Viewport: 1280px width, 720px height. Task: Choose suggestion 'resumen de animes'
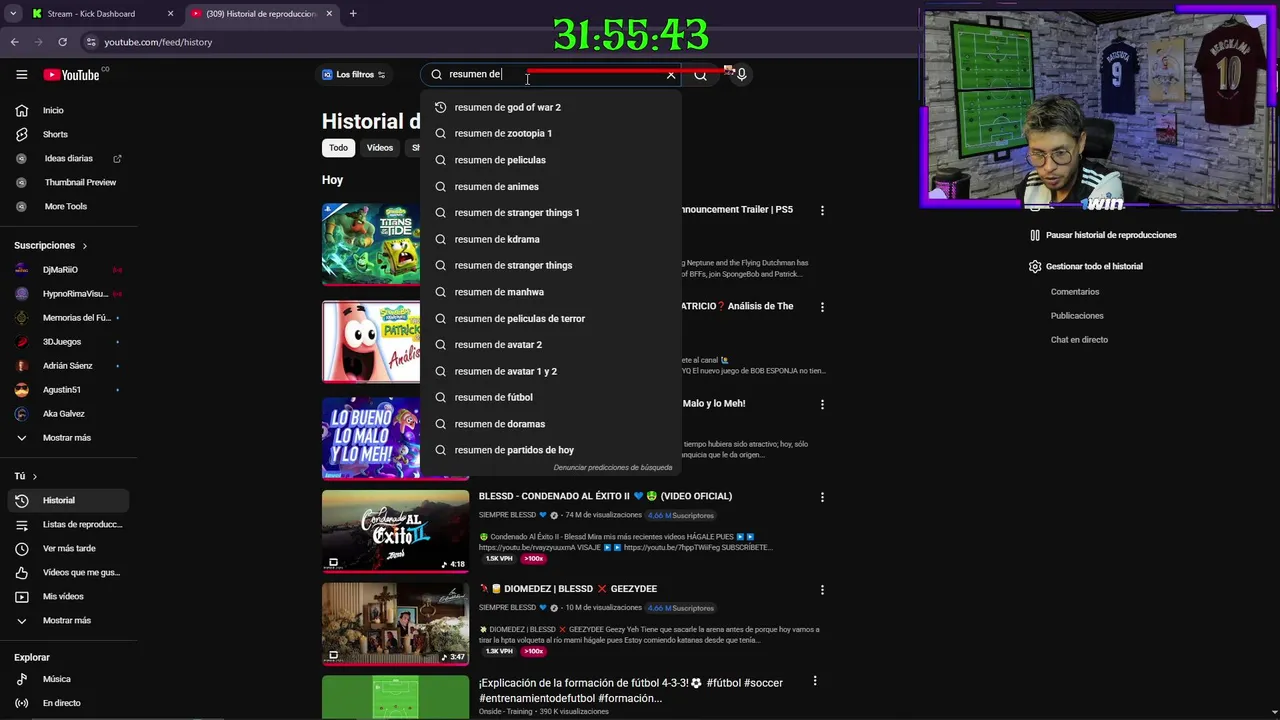point(551,186)
